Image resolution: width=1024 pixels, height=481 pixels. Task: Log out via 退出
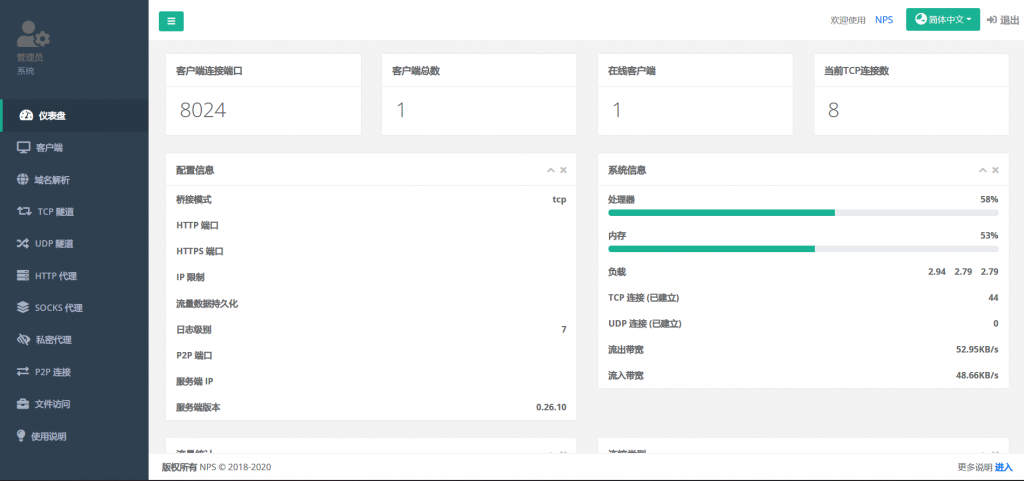pyautogui.click(x=1003, y=20)
